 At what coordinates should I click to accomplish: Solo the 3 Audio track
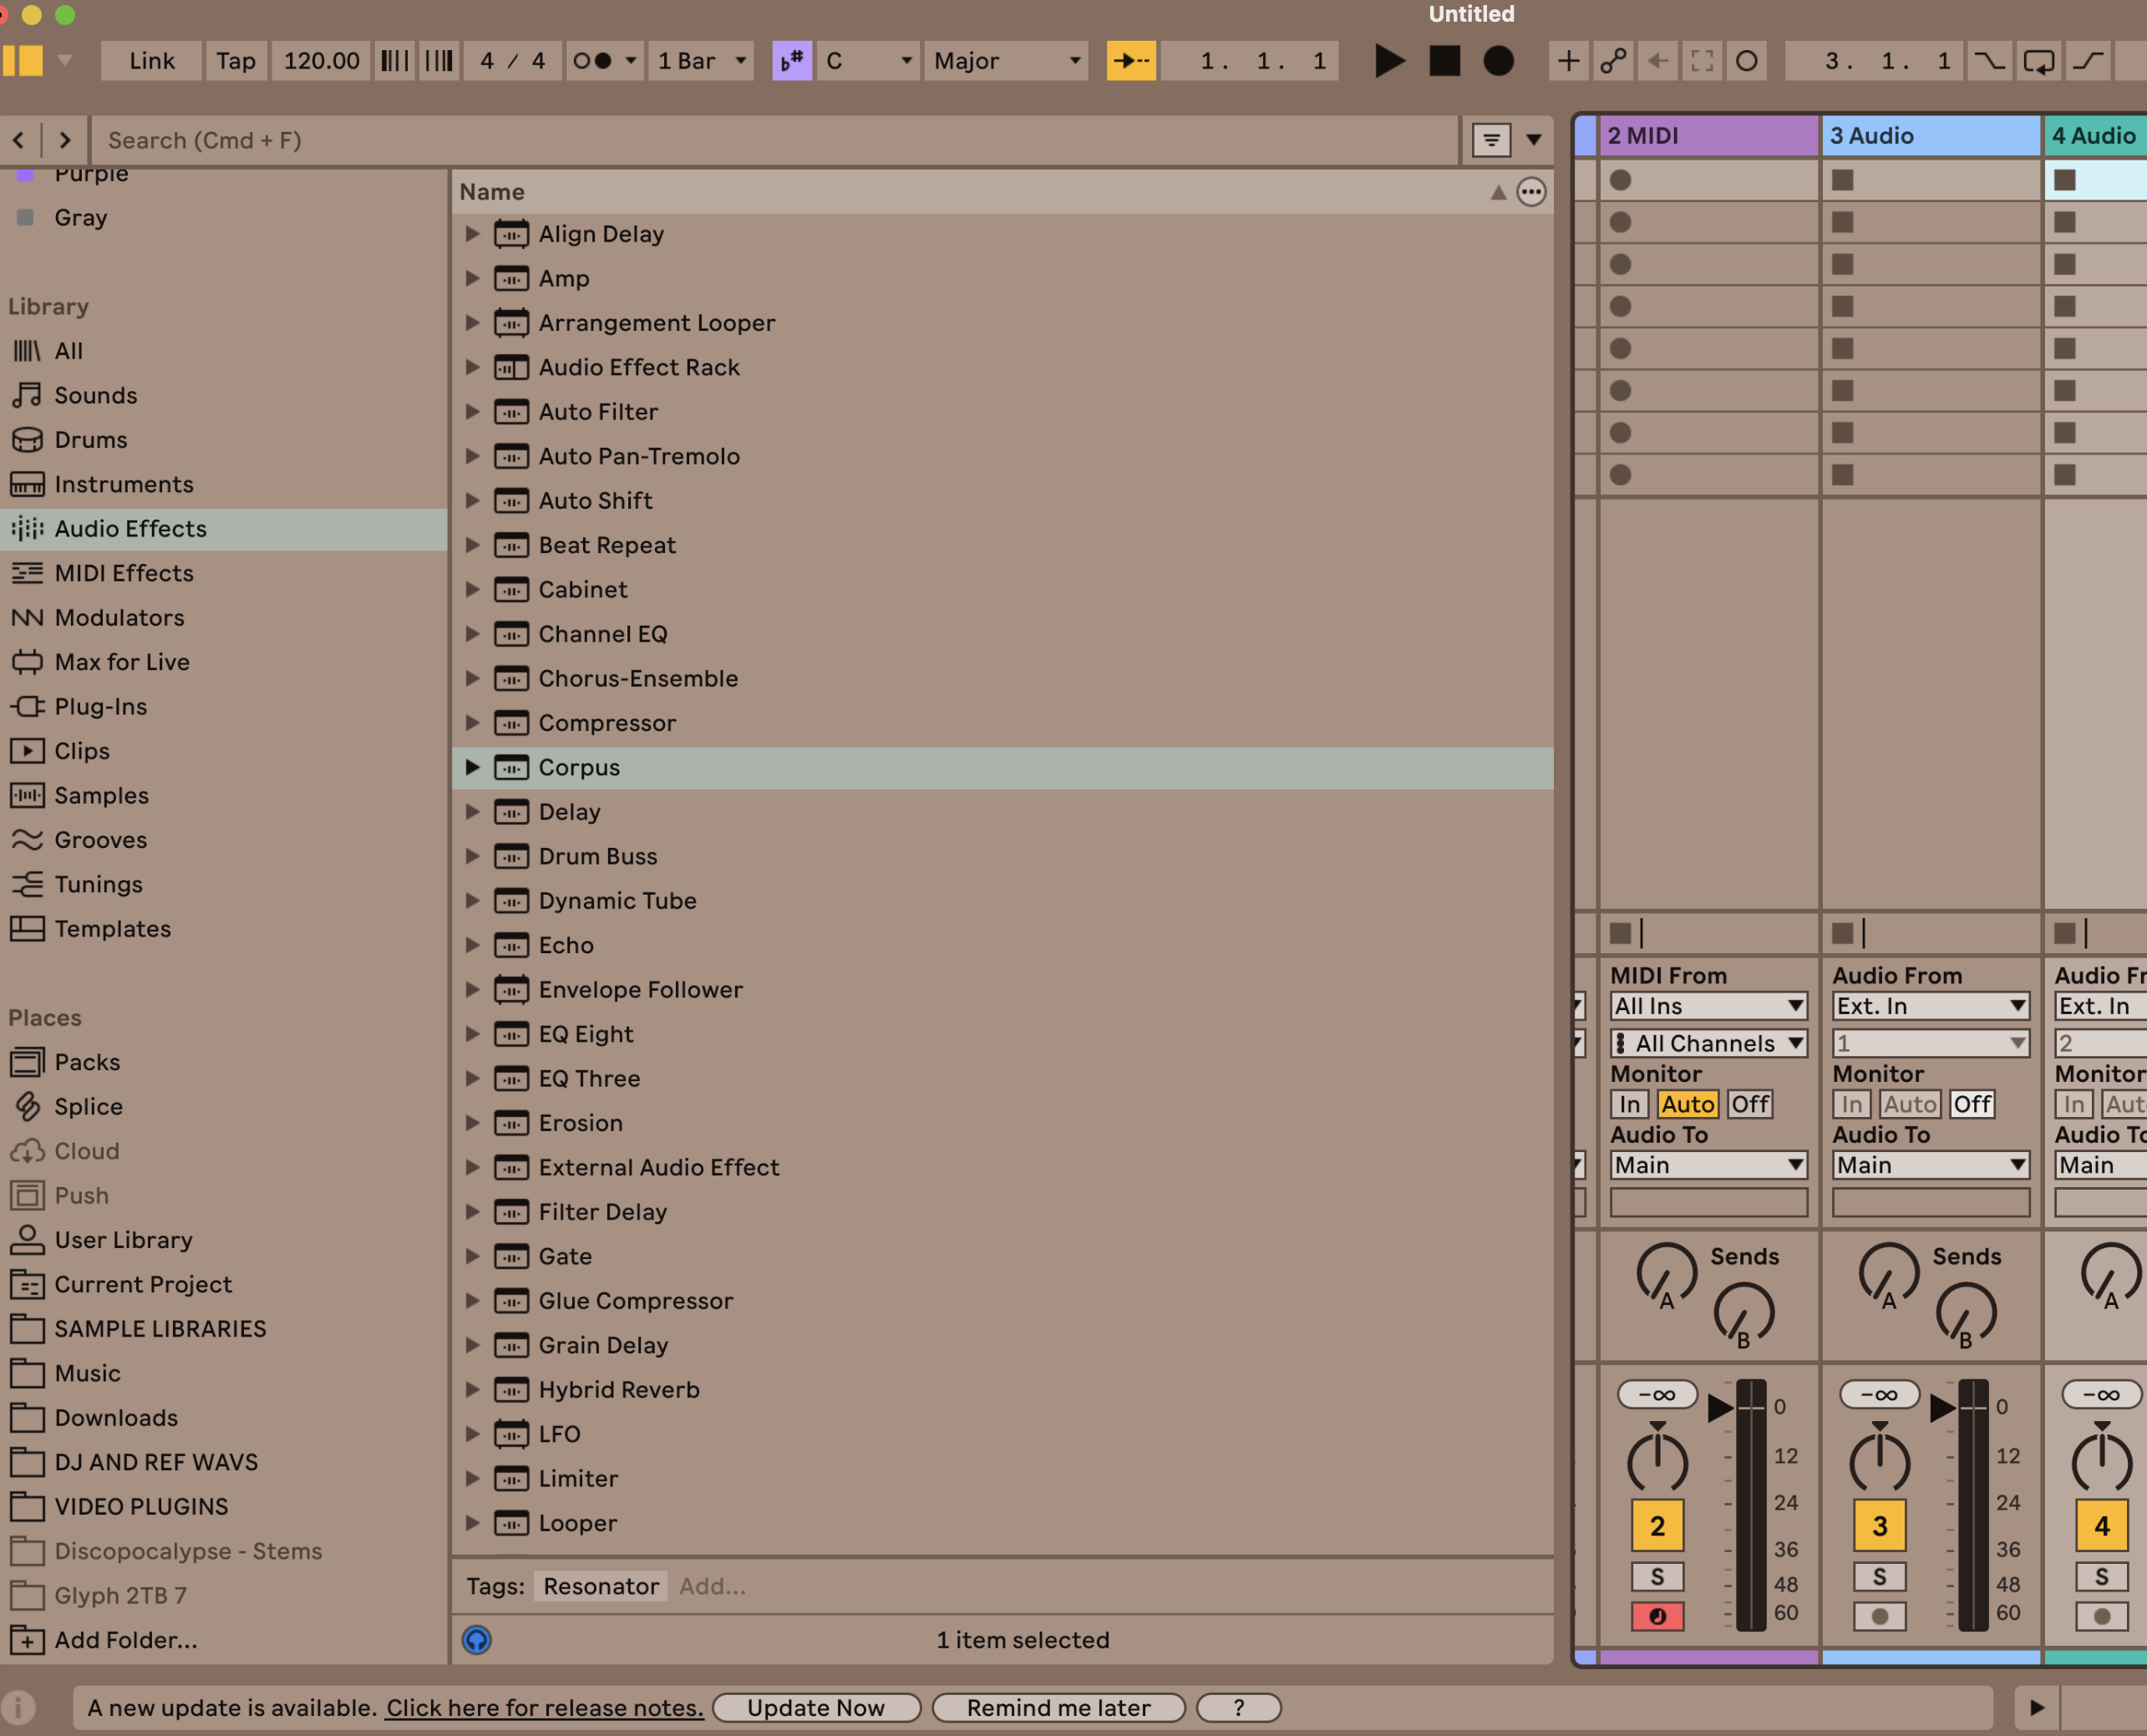coord(1879,1577)
